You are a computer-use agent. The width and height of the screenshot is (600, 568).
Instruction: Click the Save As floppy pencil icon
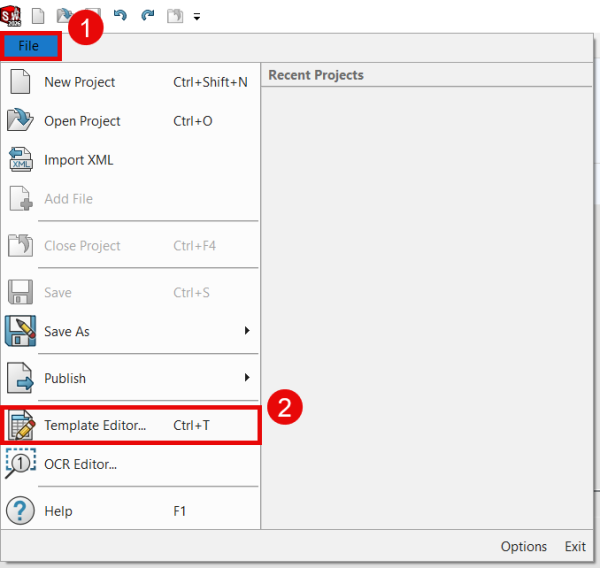(21, 331)
